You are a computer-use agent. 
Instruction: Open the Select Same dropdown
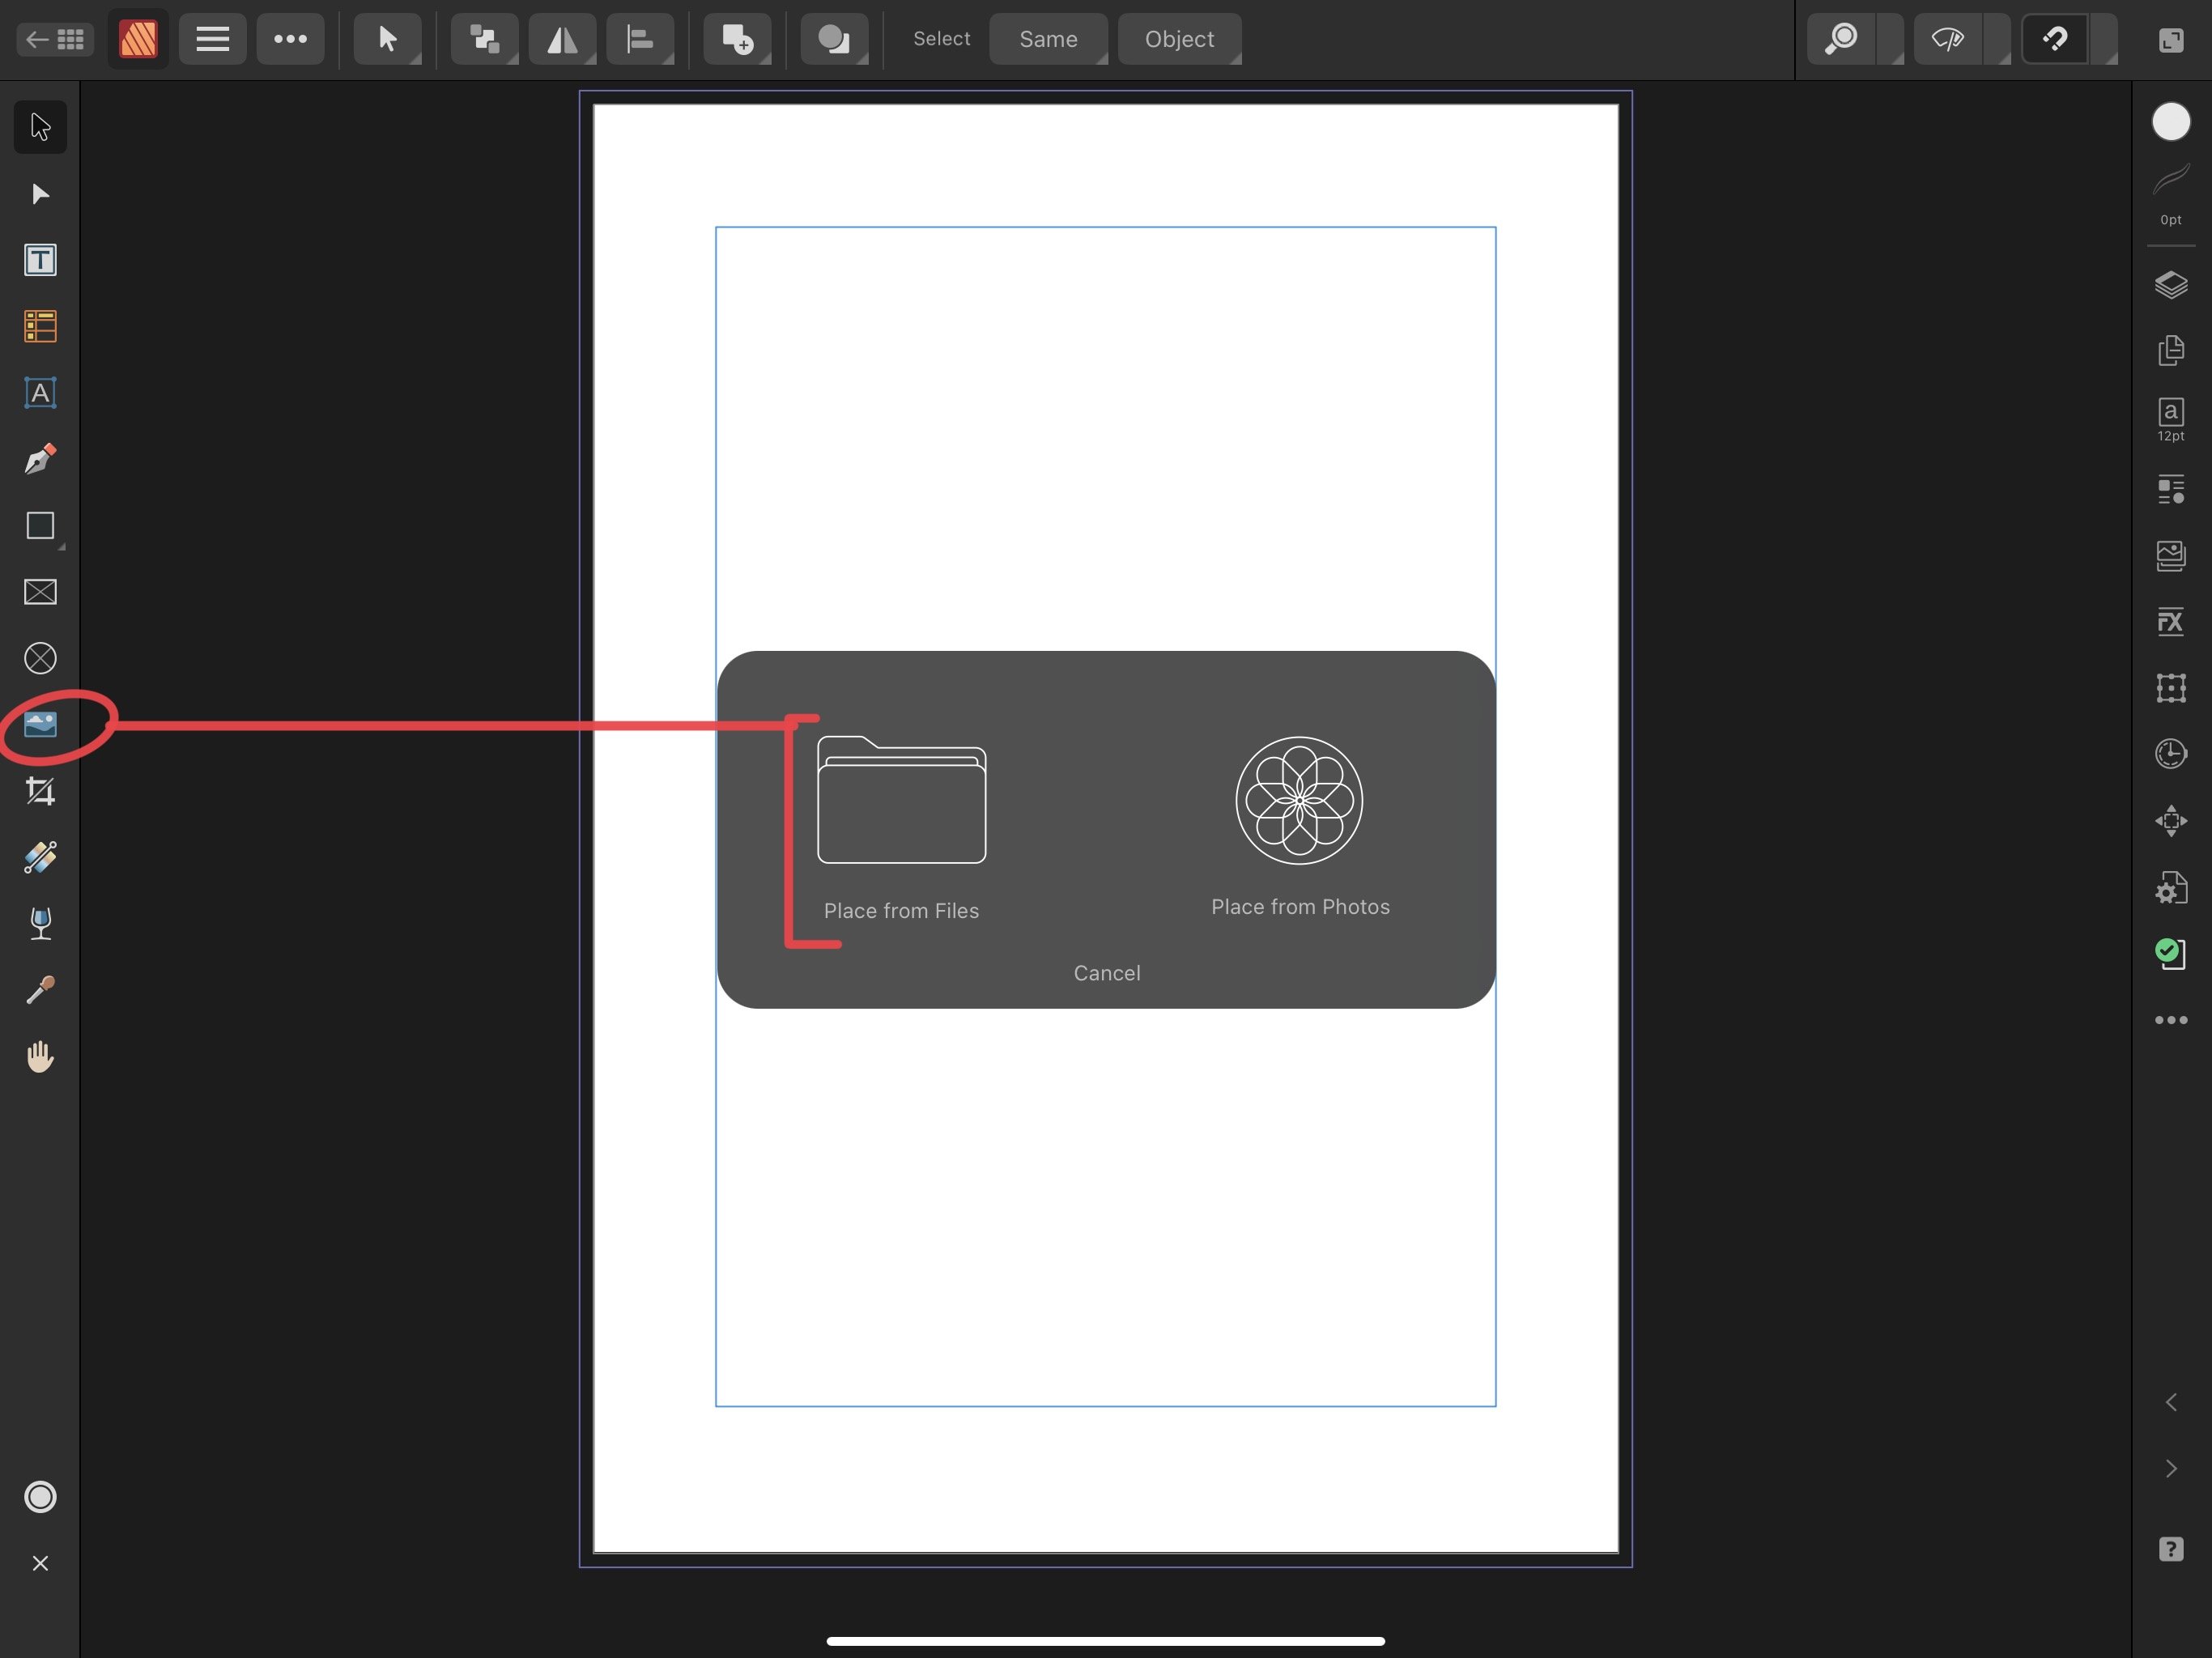[x=1048, y=39]
